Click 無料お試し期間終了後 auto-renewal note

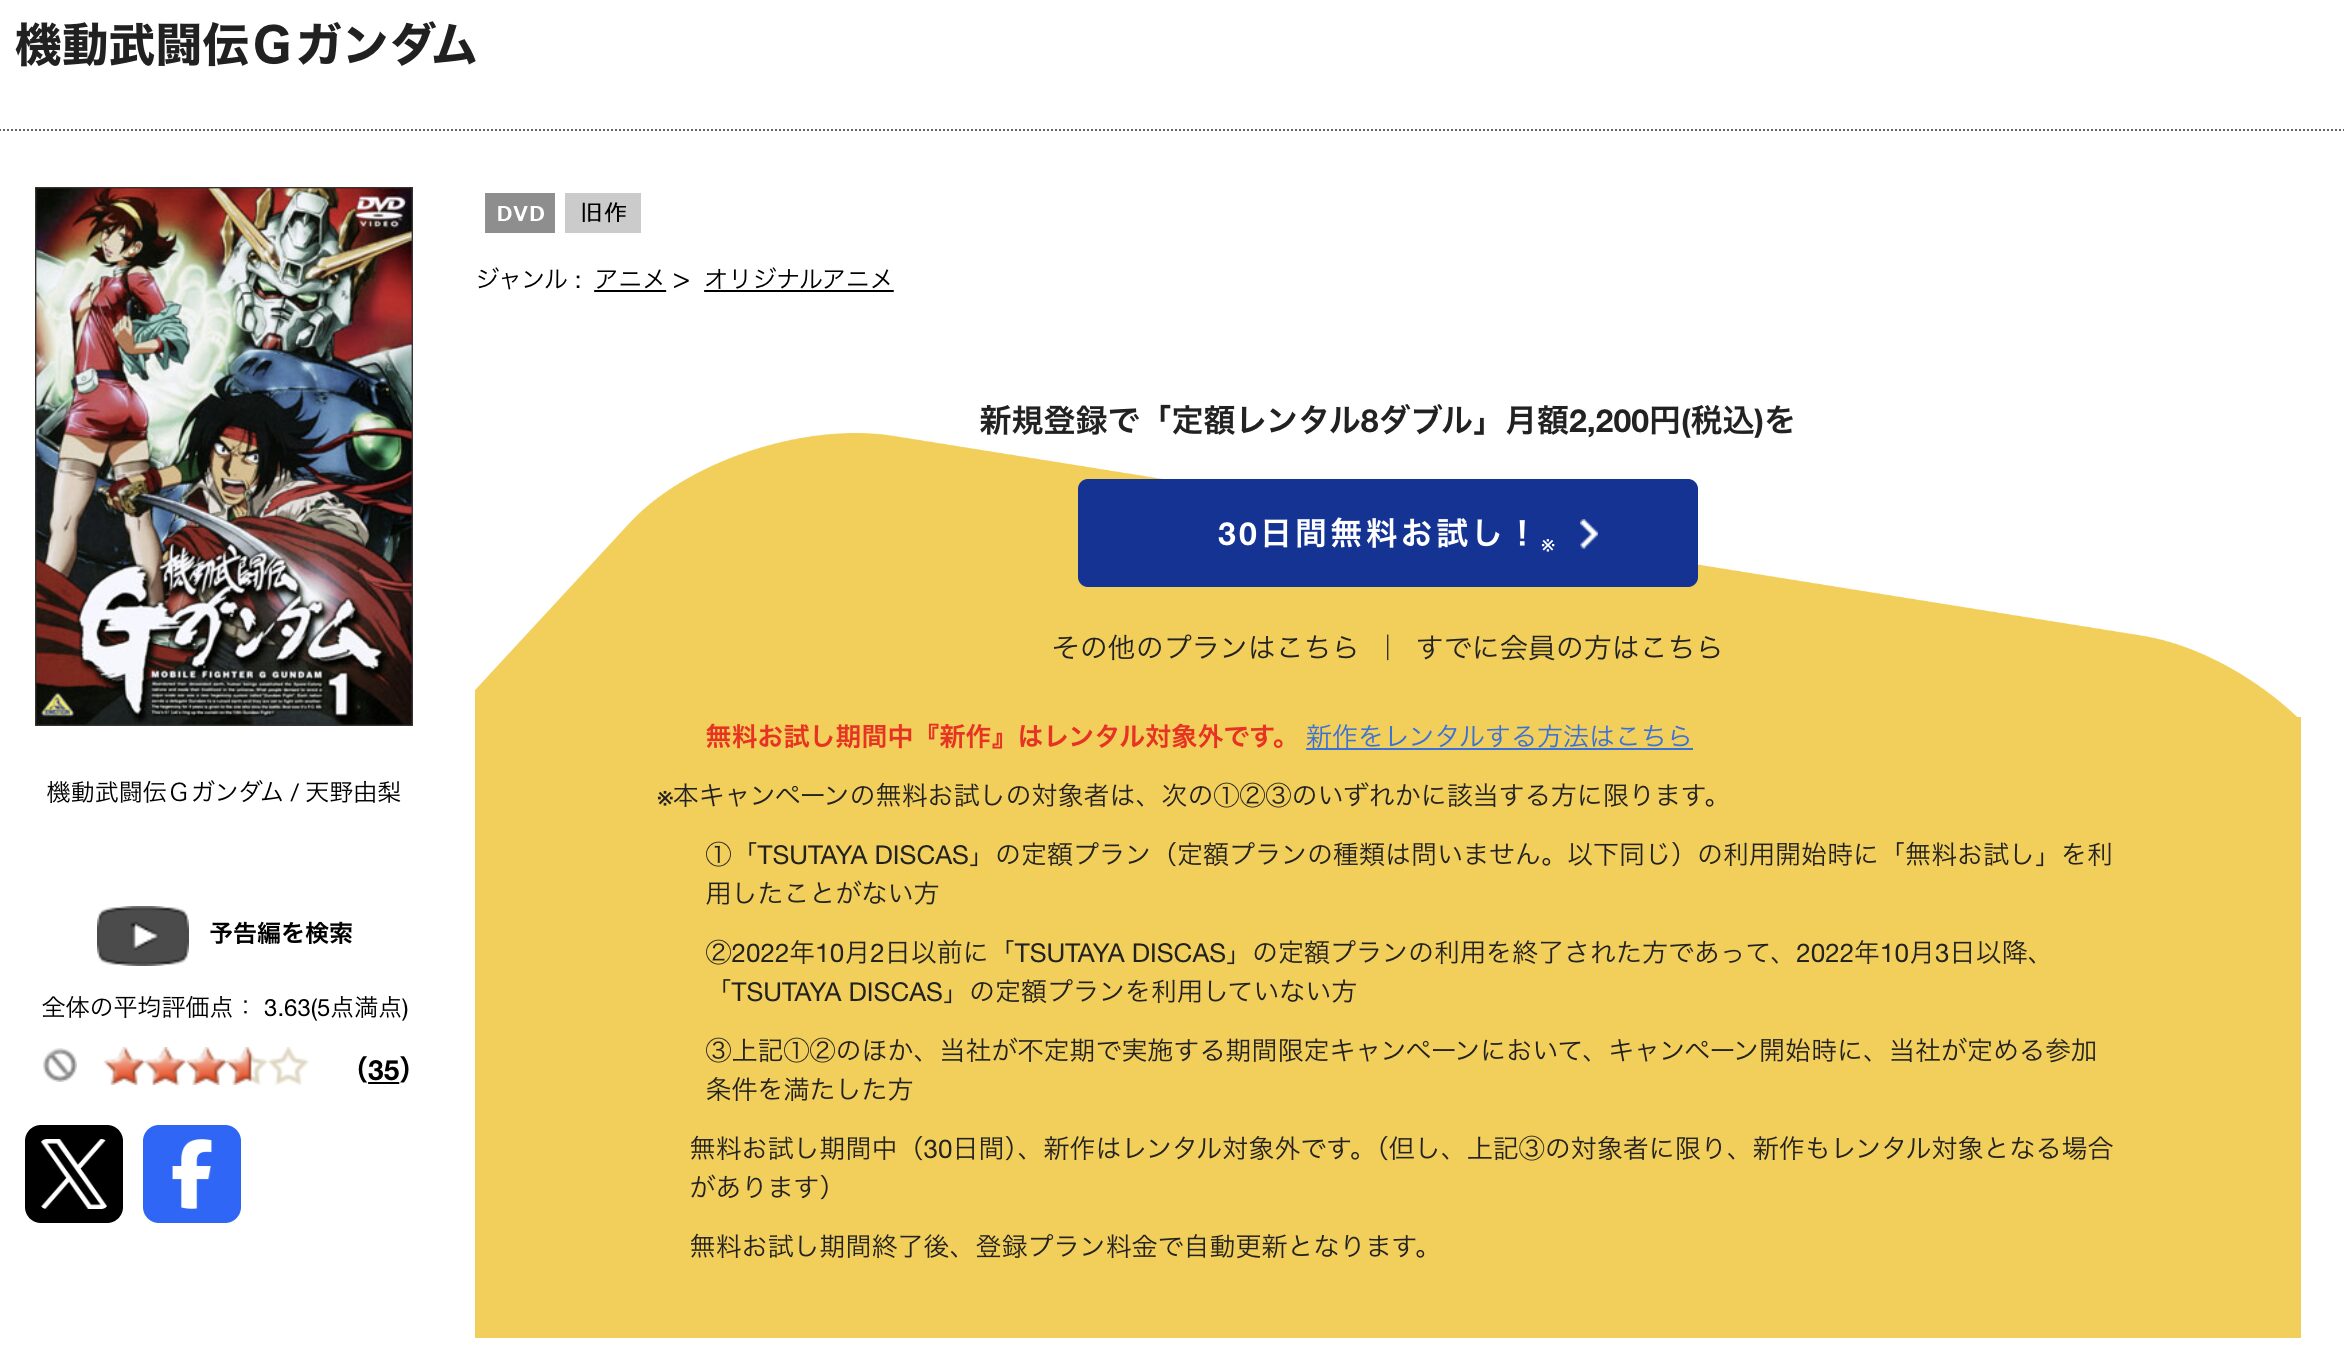pyautogui.click(x=1061, y=1246)
